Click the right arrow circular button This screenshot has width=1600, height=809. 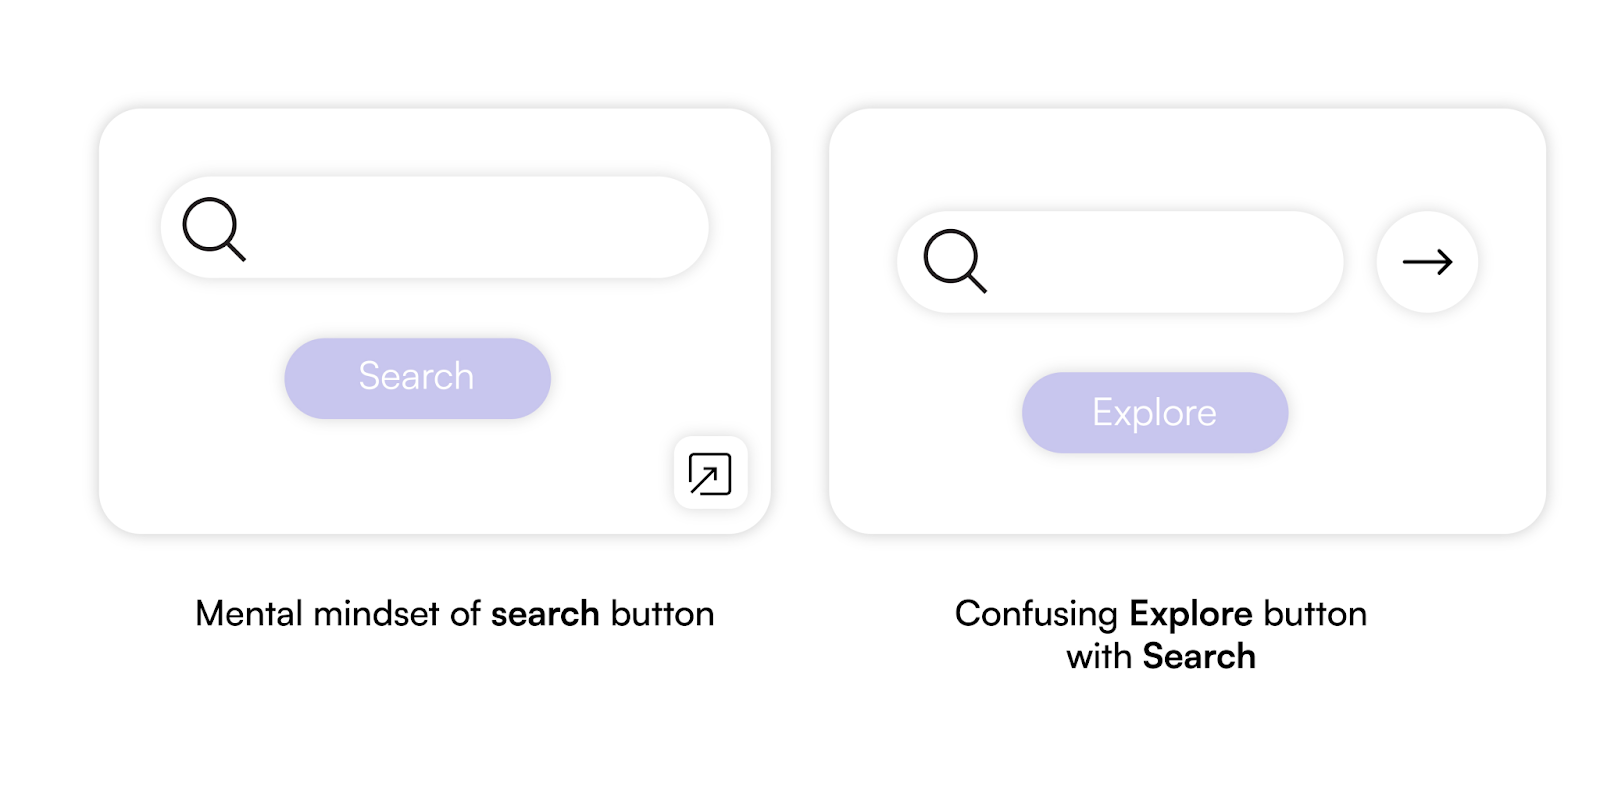(x=1427, y=262)
